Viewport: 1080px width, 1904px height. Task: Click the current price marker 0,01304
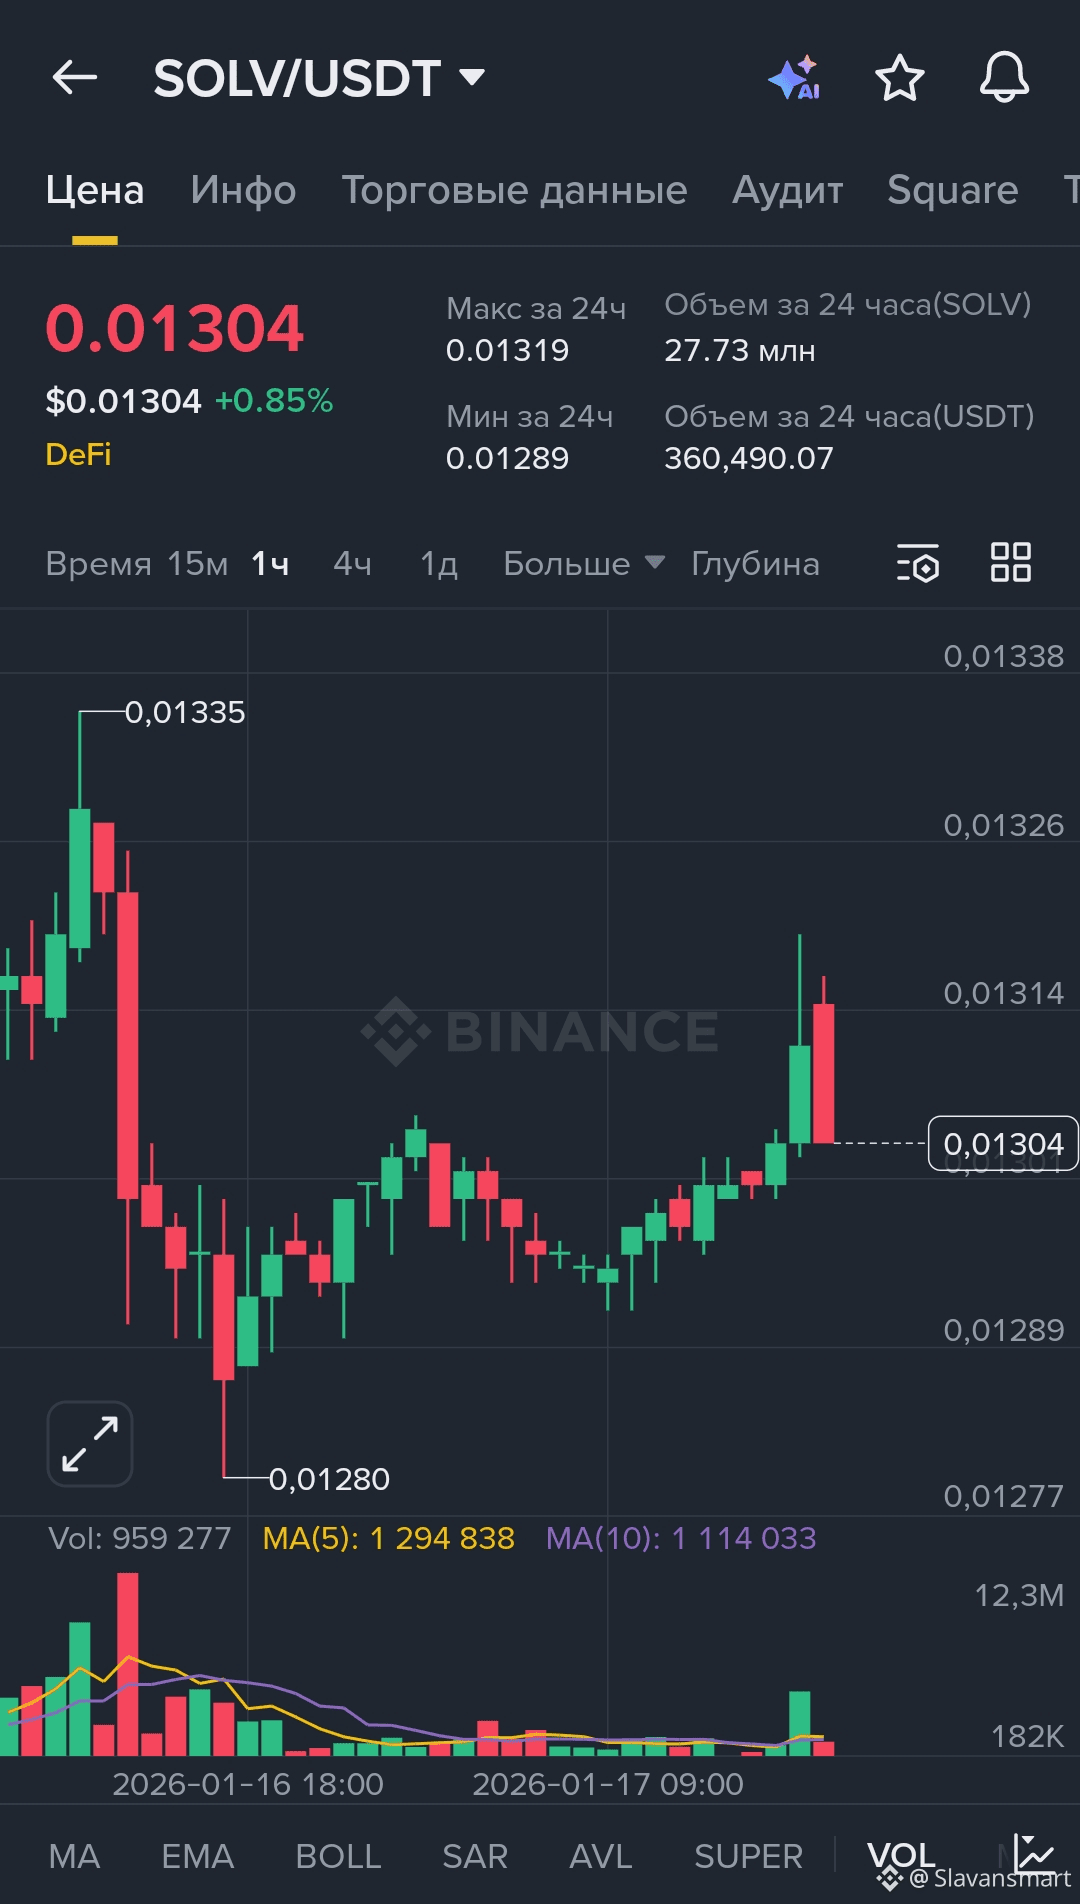coord(1003,1143)
